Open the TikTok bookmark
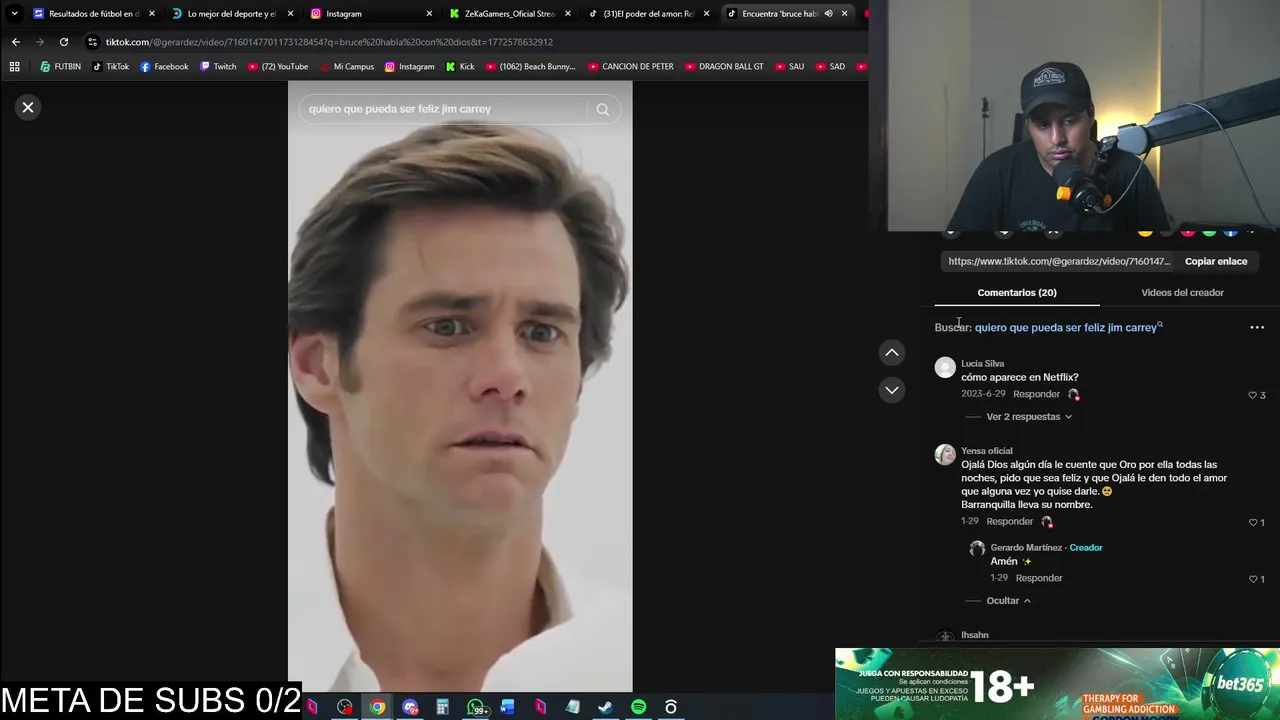This screenshot has height=720, width=1280. tap(110, 67)
